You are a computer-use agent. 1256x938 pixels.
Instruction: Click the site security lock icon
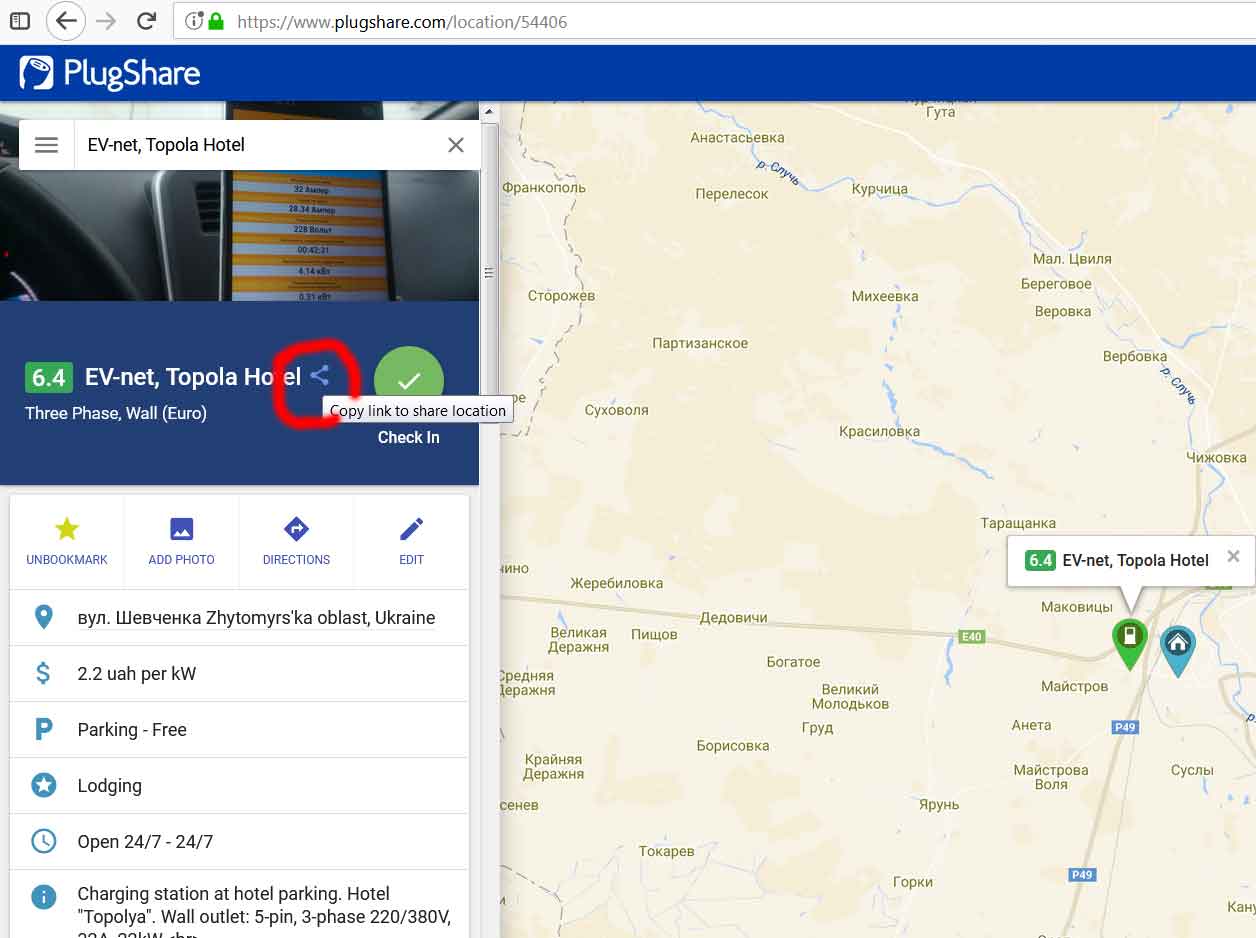[215, 21]
